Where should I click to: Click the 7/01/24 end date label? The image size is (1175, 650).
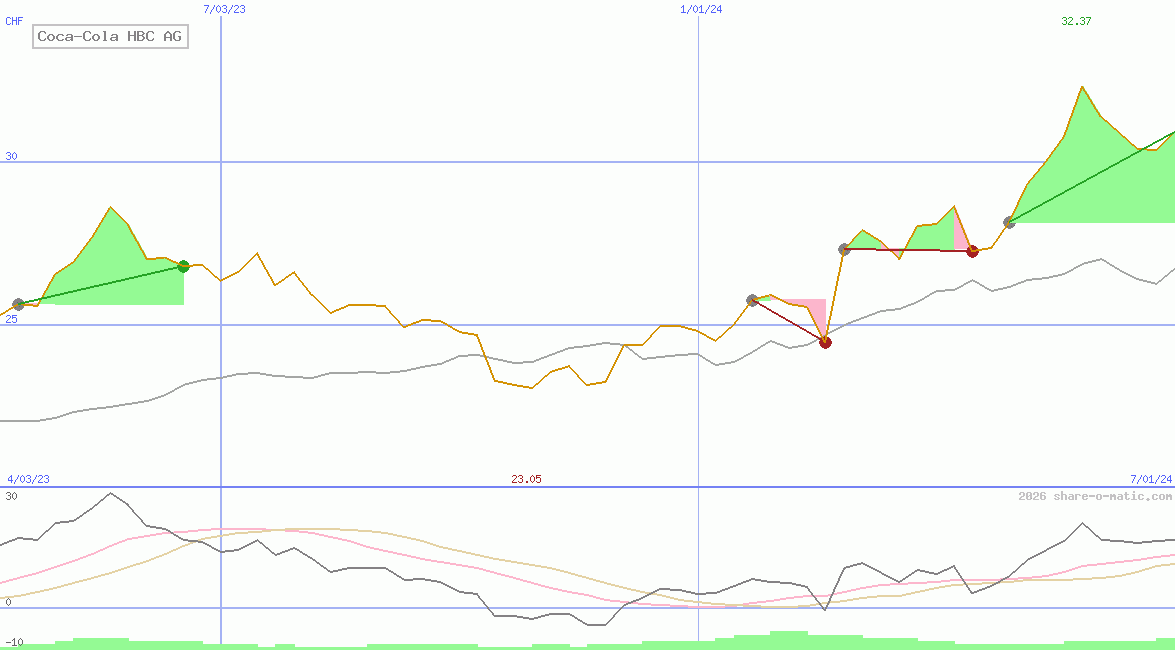click(1151, 479)
